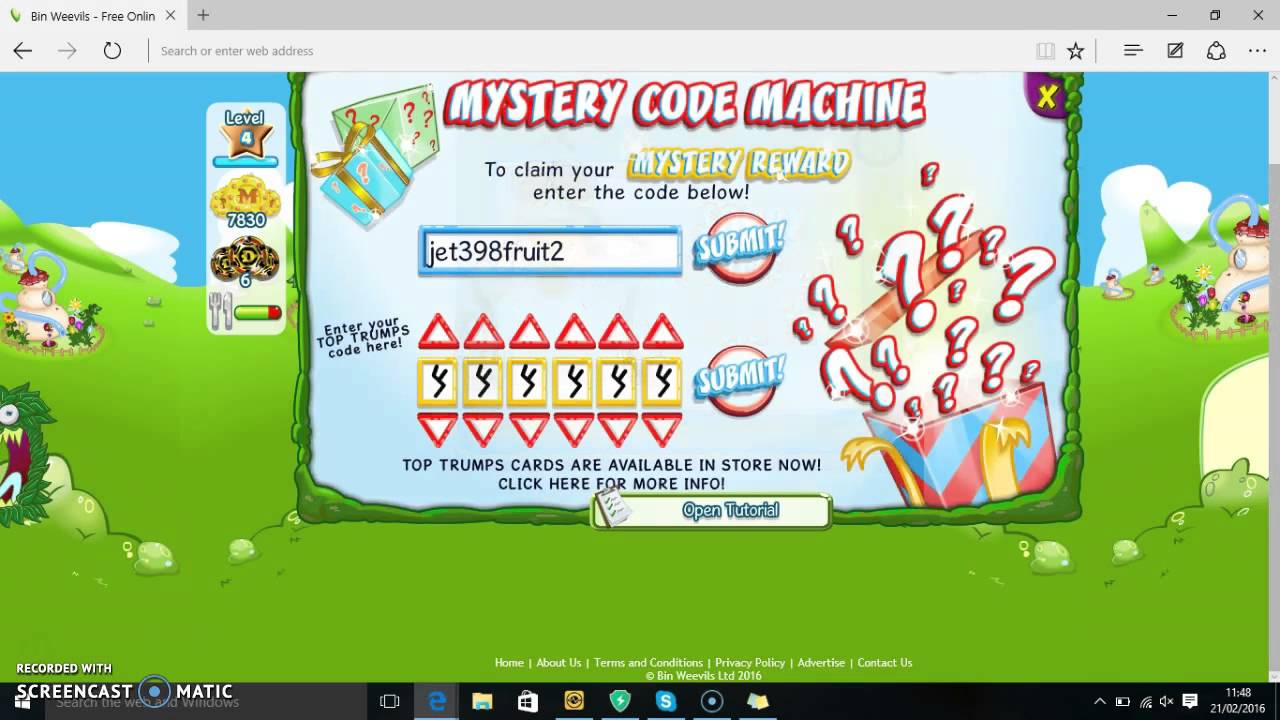Image resolution: width=1280 pixels, height=720 pixels.
Task: Open reading view icon
Action: click(1045, 51)
